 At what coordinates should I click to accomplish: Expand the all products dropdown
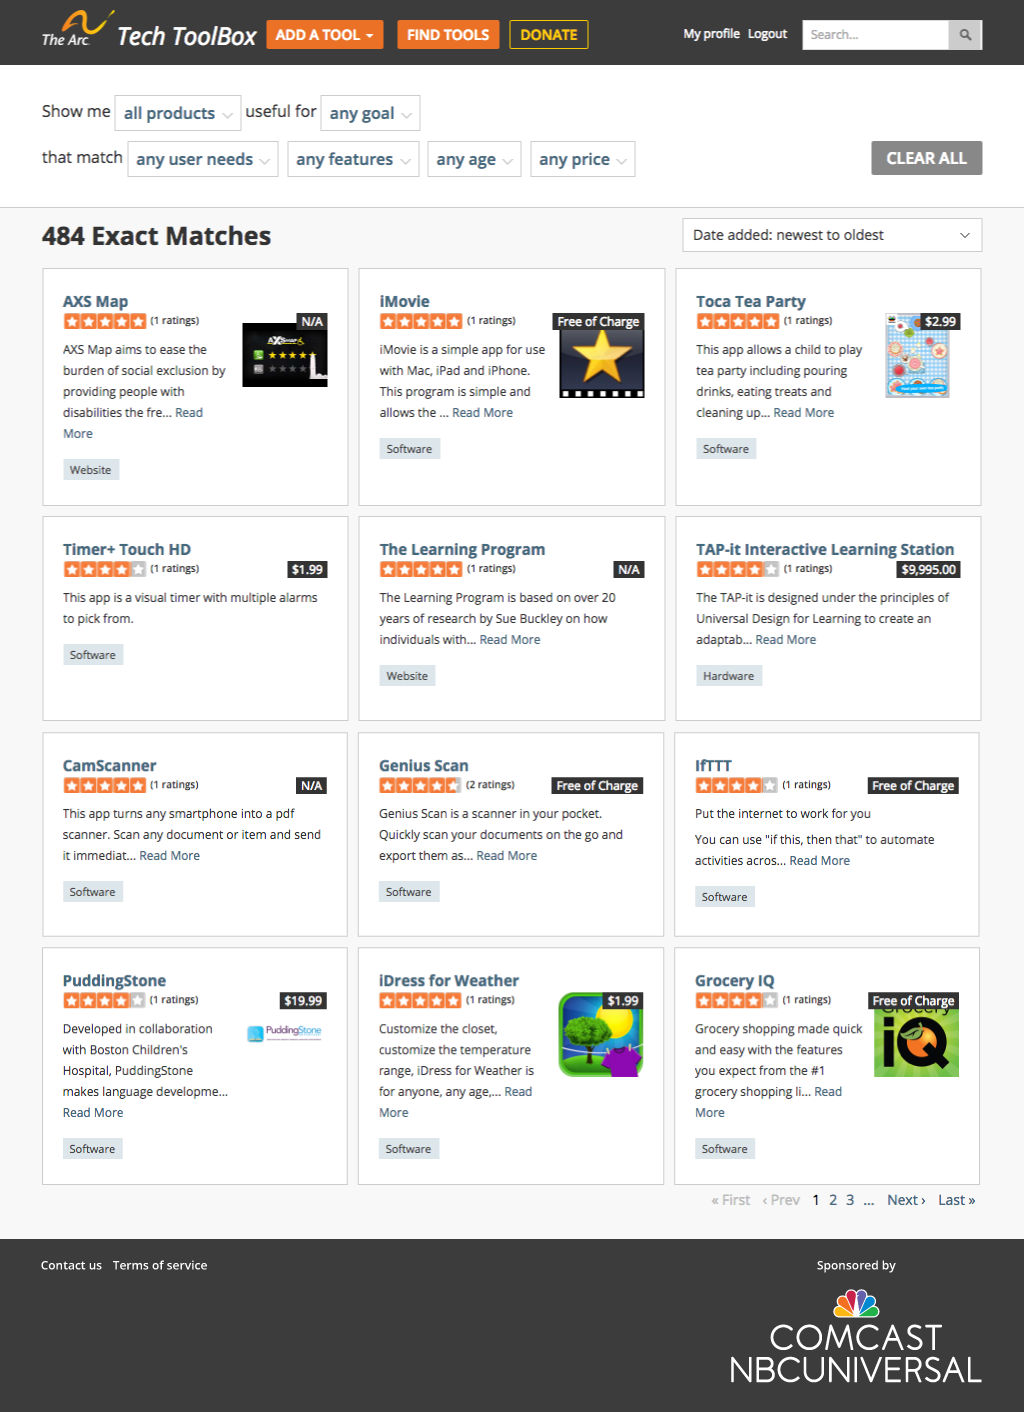click(x=178, y=113)
